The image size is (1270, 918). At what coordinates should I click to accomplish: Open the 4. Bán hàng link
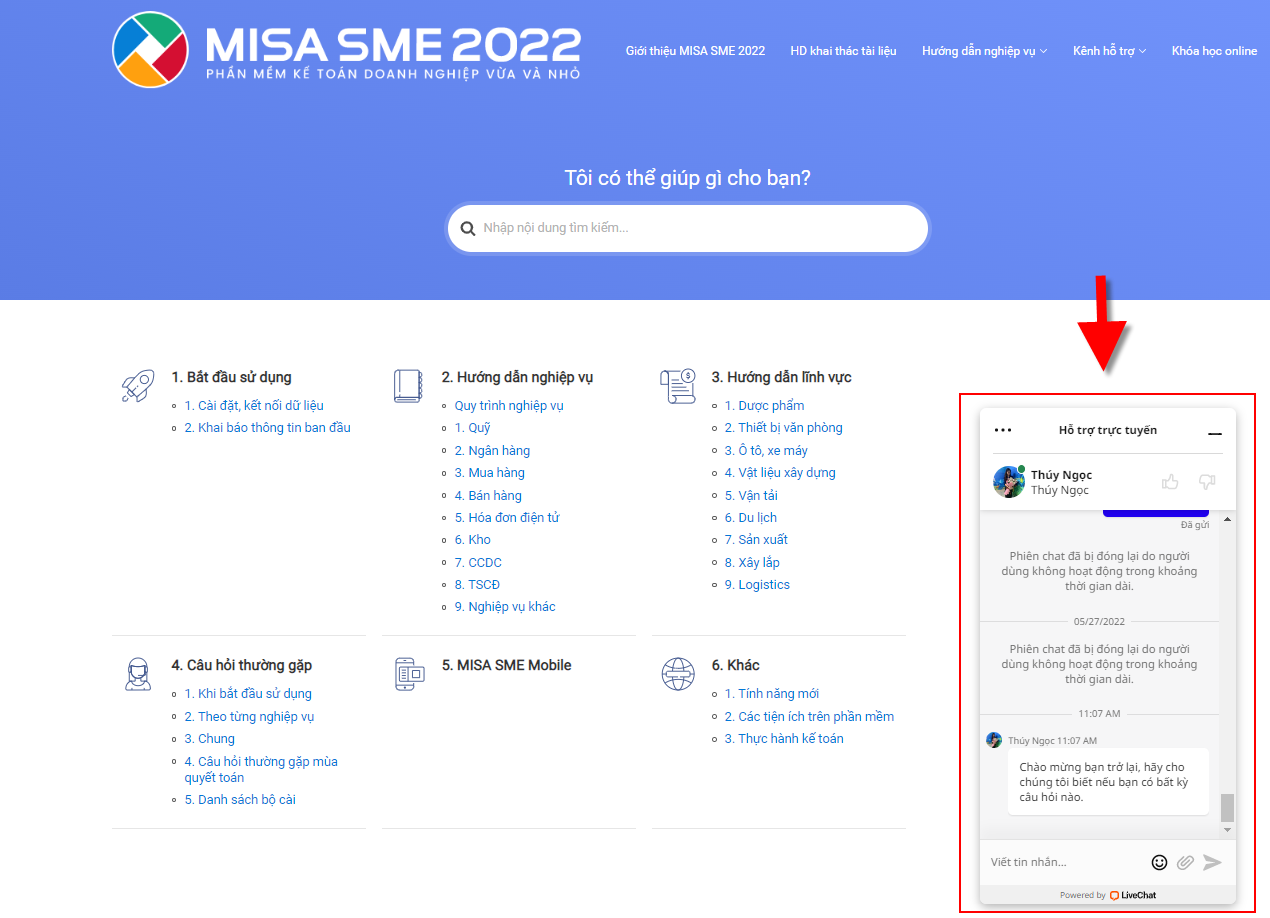click(488, 496)
